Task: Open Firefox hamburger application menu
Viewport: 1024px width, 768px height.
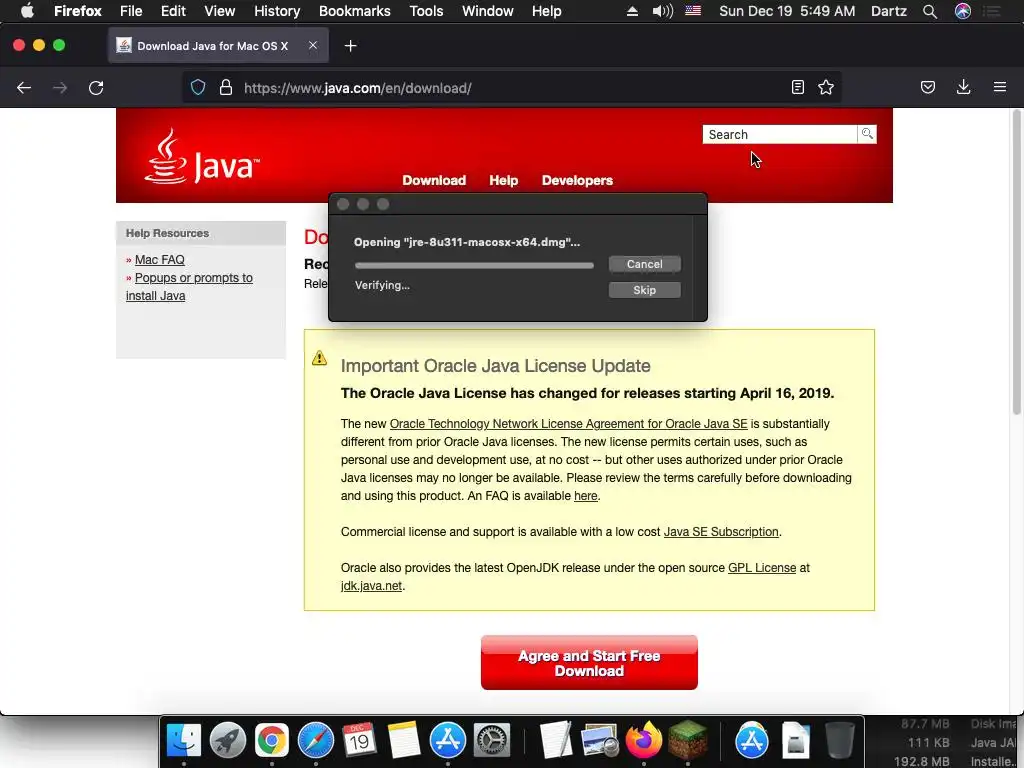Action: point(1000,87)
